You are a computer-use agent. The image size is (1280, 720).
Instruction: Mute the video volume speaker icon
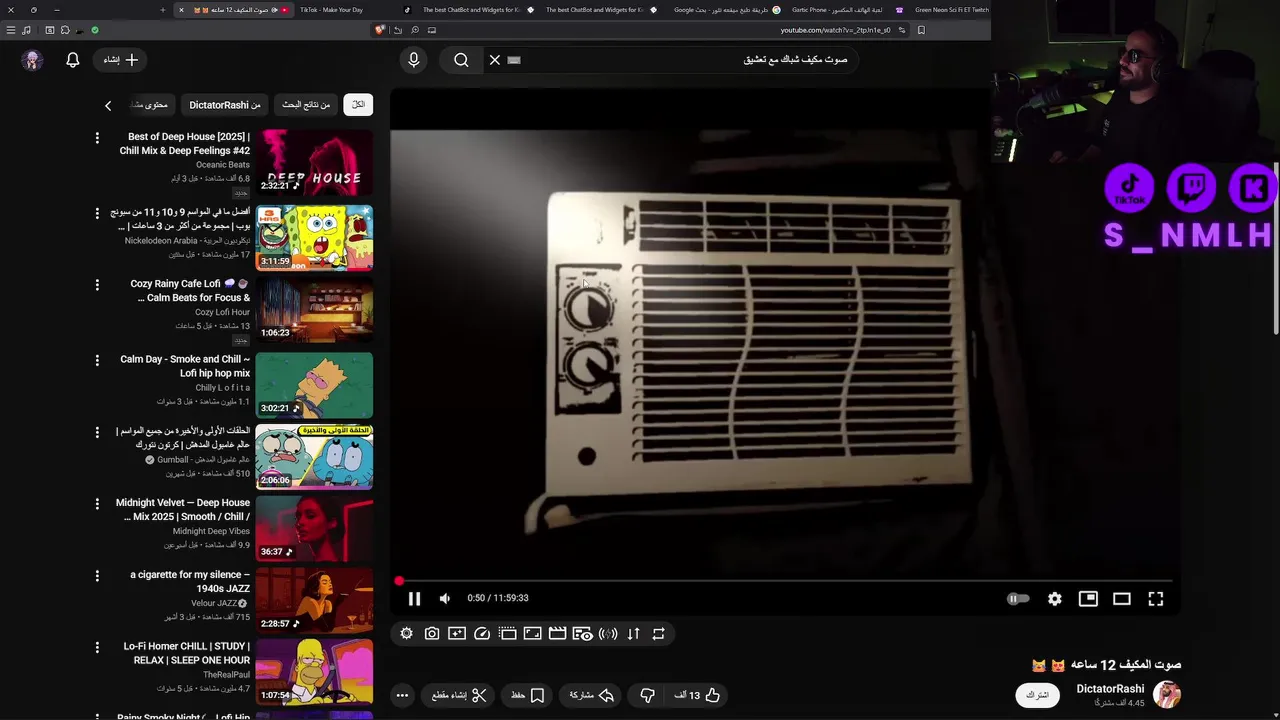pos(445,598)
